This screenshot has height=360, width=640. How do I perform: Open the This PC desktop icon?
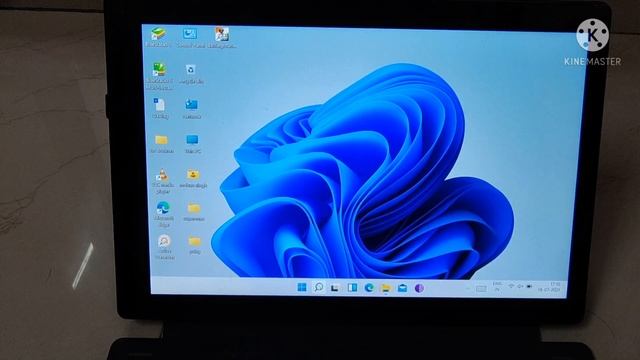(x=192, y=144)
